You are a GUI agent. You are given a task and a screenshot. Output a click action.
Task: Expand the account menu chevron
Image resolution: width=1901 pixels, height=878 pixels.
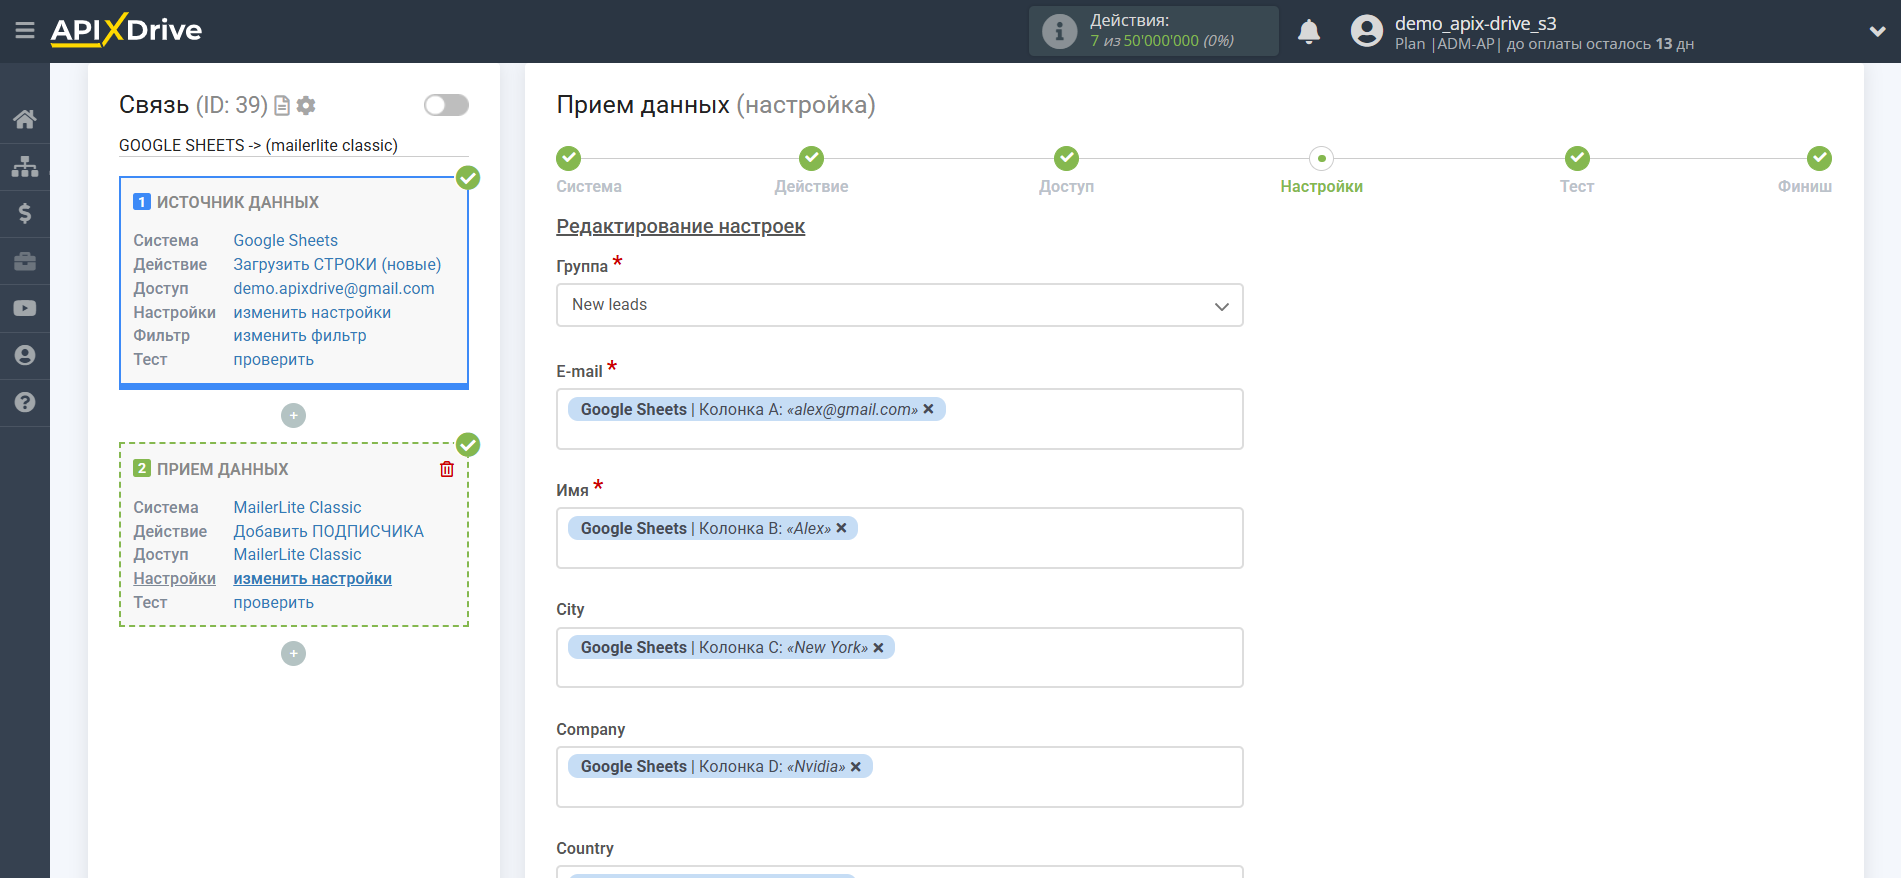pos(1877,31)
